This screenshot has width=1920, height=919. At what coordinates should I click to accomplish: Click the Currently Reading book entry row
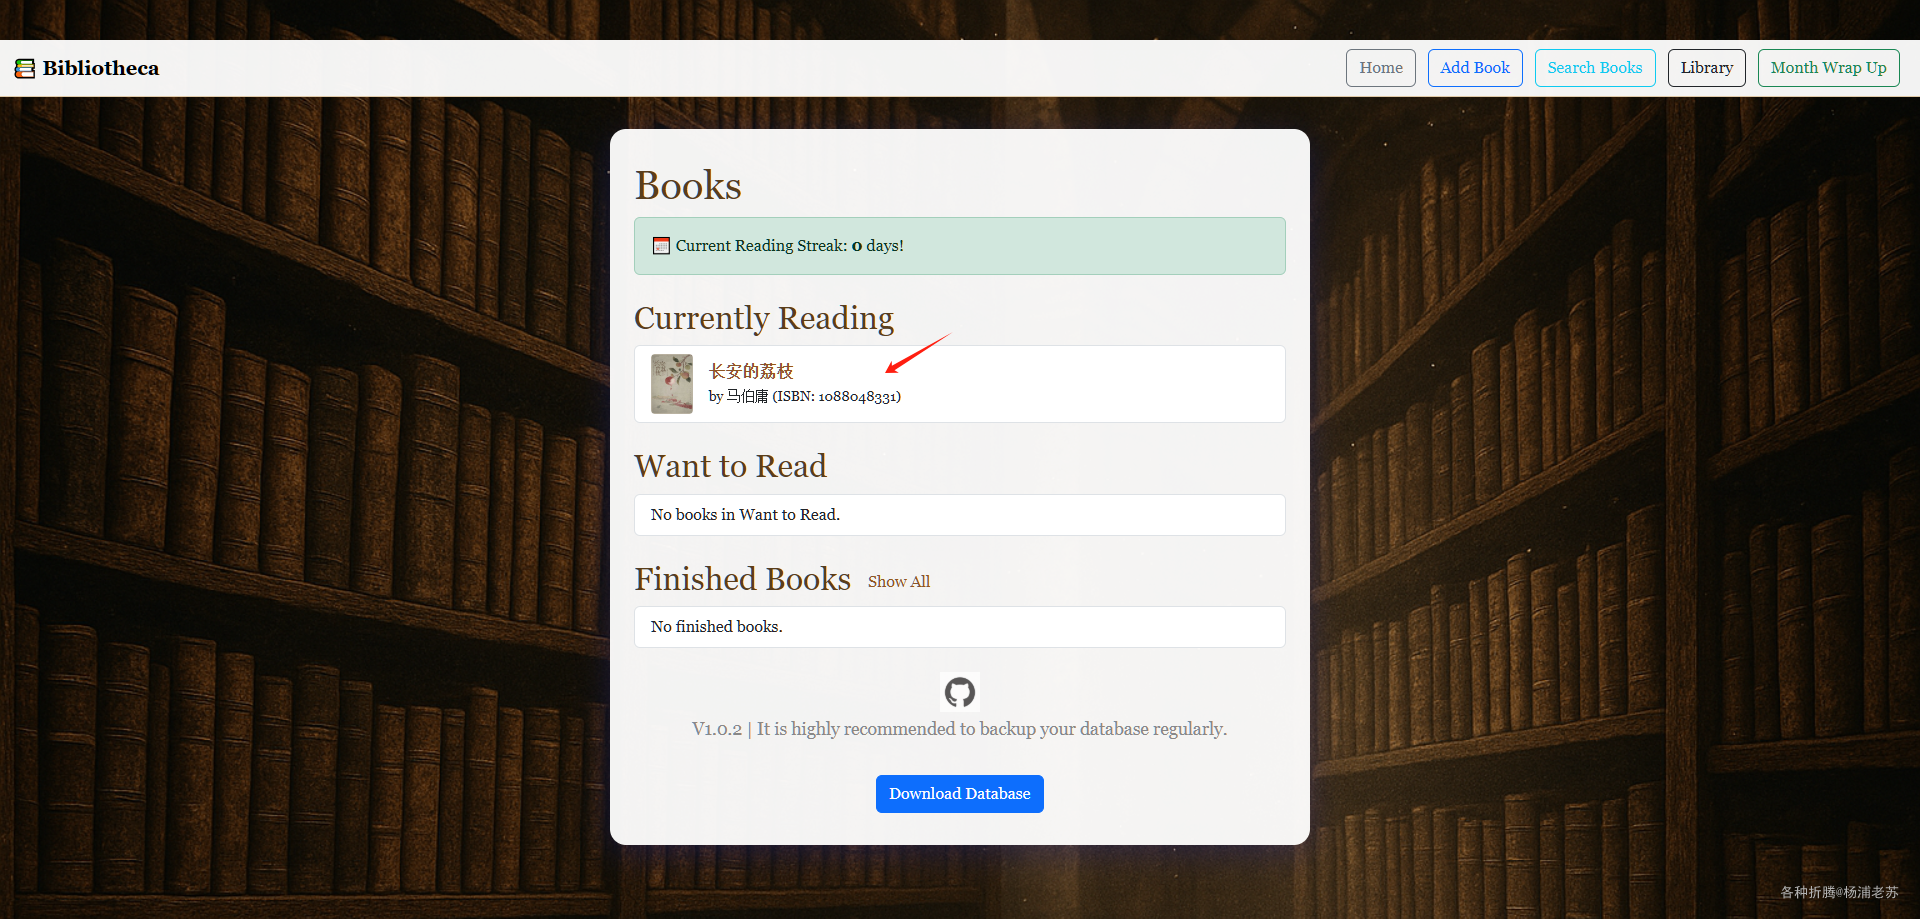960,384
